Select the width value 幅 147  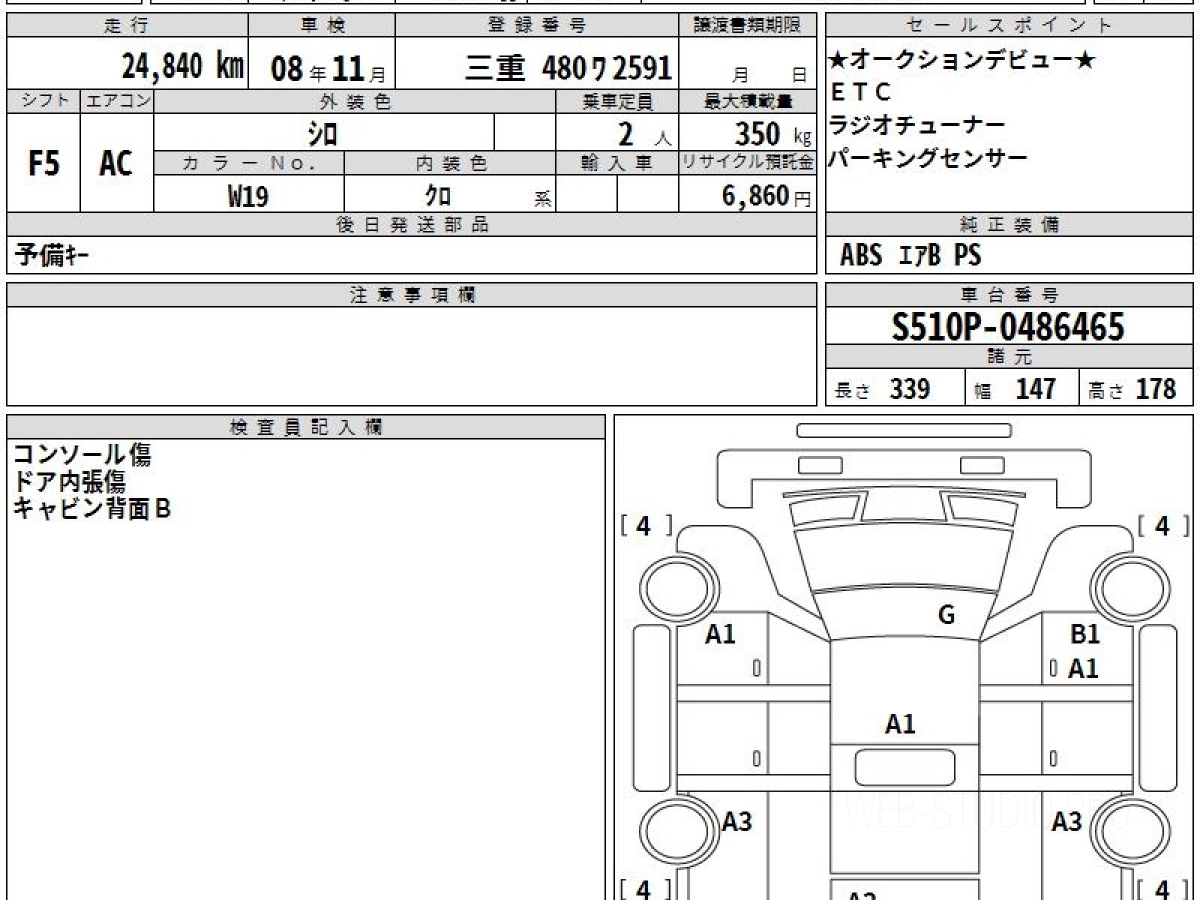pyautogui.click(x=1016, y=389)
